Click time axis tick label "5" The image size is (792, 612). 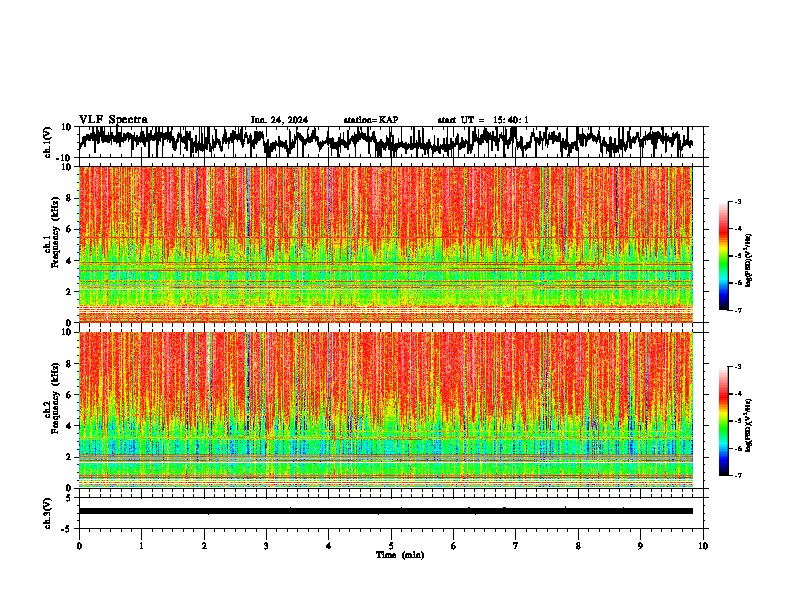(391, 546)
